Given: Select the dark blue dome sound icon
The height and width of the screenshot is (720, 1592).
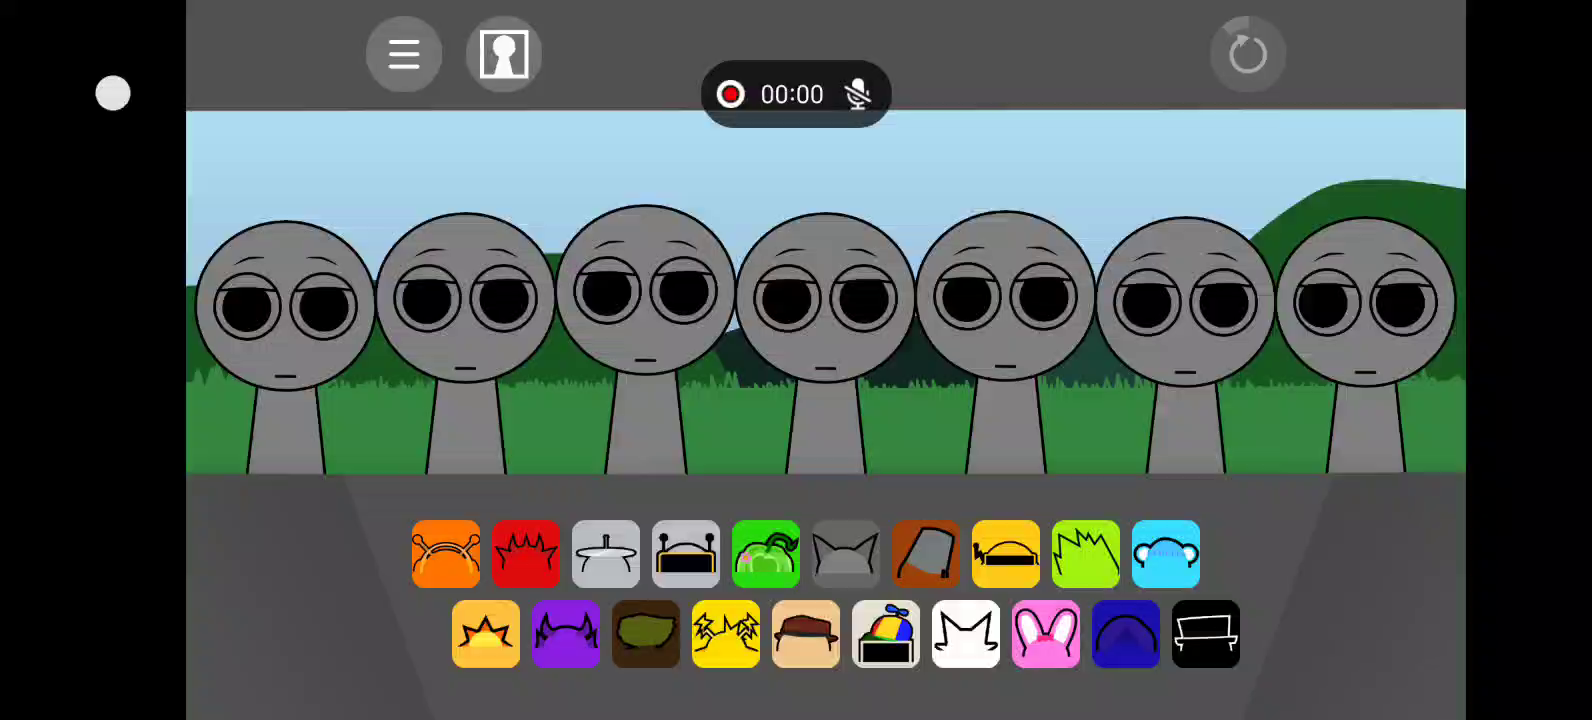Looking at the screenshot, I should pyautogui.click(x=1126, y=634).
